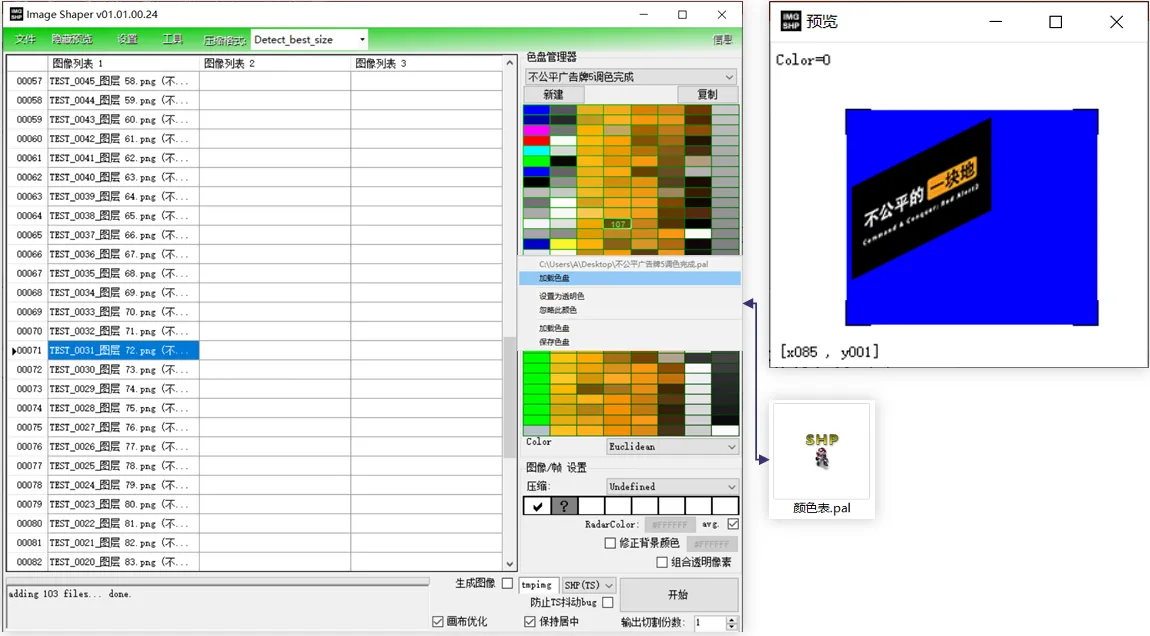The width and height of the screenshot is (1150, 636).
Task: Open the 文件 menu
Action: (25, 40)
